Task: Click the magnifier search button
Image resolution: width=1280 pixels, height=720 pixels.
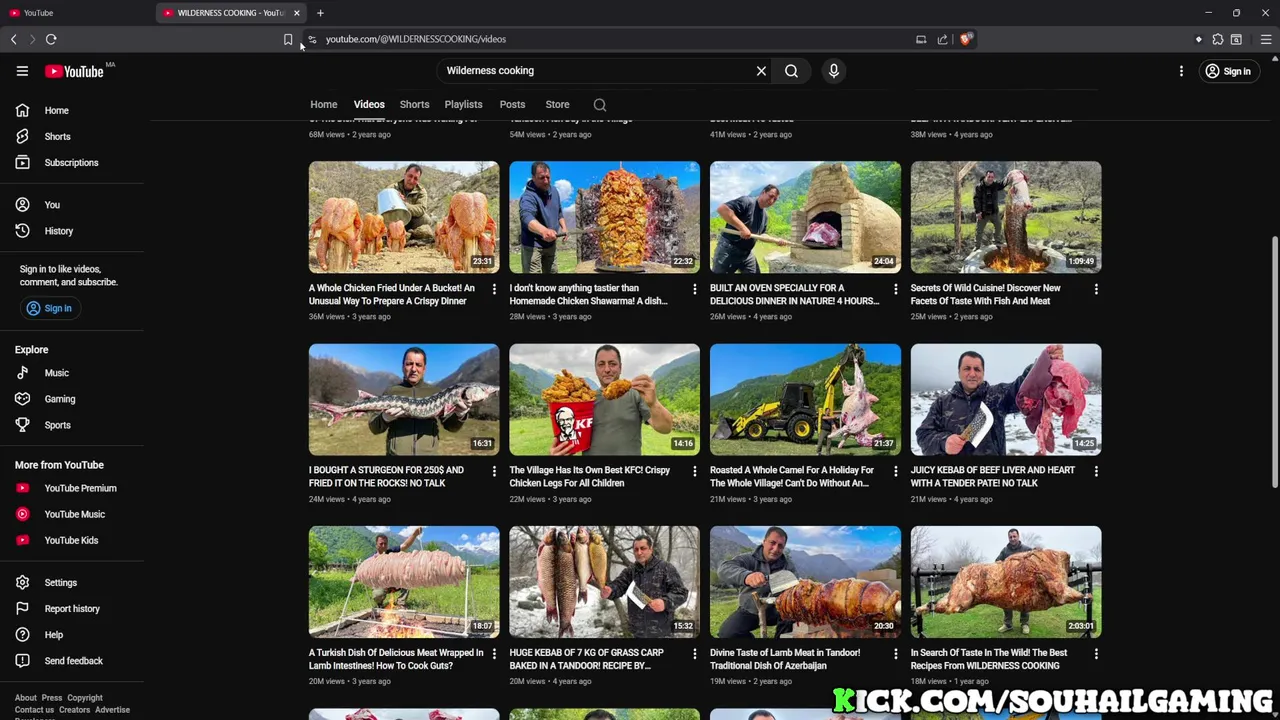Action: pyautogui.click(x=791, y=71)
